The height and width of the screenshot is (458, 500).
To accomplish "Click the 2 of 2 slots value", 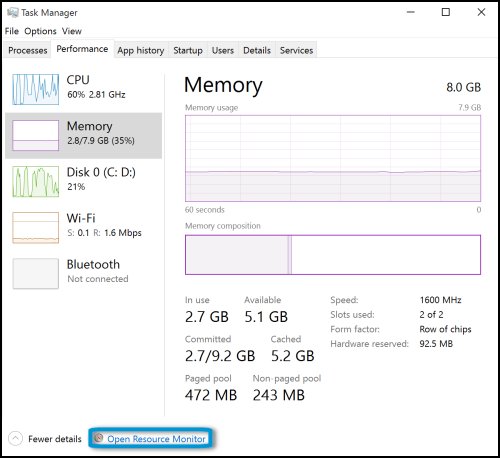I will (431, 314).
